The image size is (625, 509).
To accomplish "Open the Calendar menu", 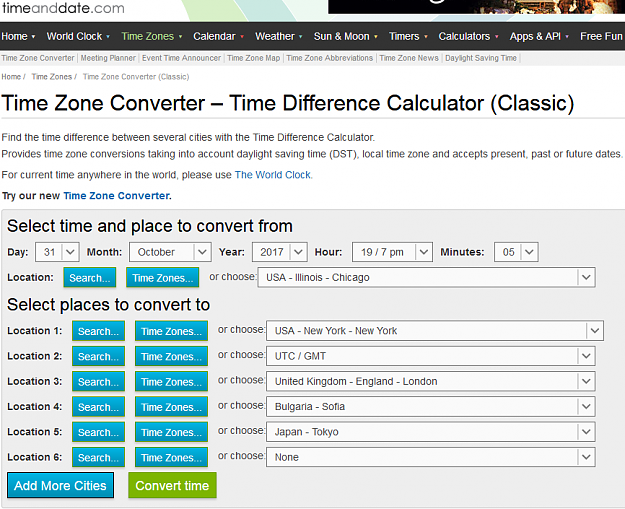I will tap(218, 36).
